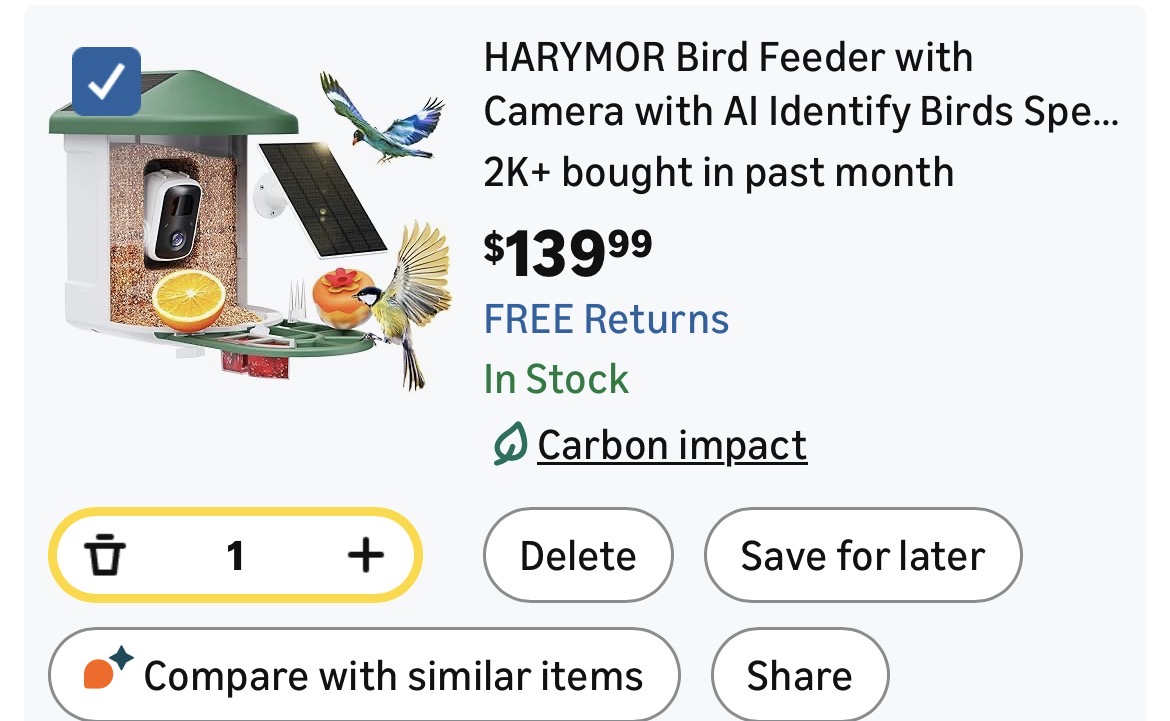The width and height of the screenshot is (1170, 721).
Task: Click the 2K+ bought in past month text
Action: click(x=718, y=172)
